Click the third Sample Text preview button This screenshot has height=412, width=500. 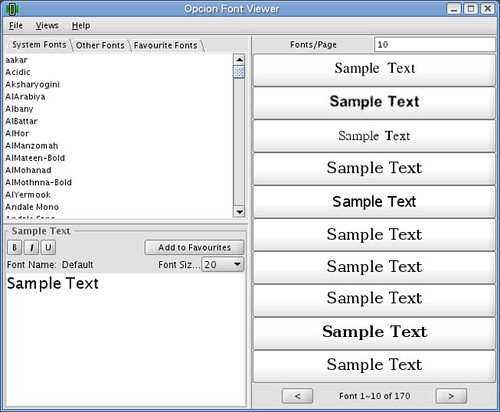click(x=374, y=136)
